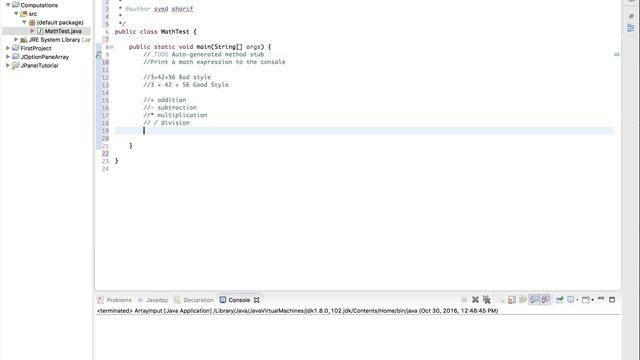The image size is (640, 360).
Task: Minimize the Console panel
Action: (601, 299)
